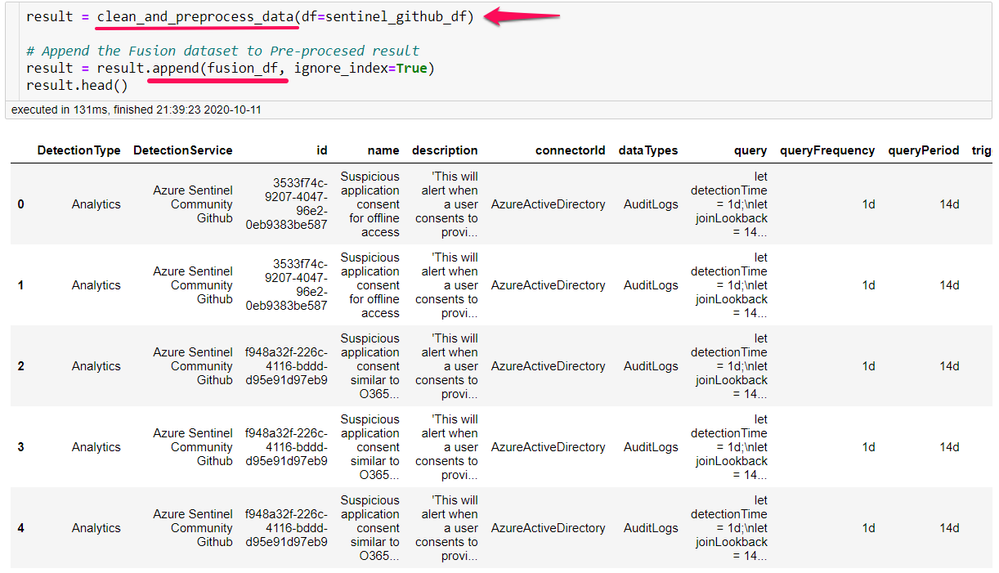Click the query column header
Viewport: 999px width, 573px height.
[x=750, y=150]
